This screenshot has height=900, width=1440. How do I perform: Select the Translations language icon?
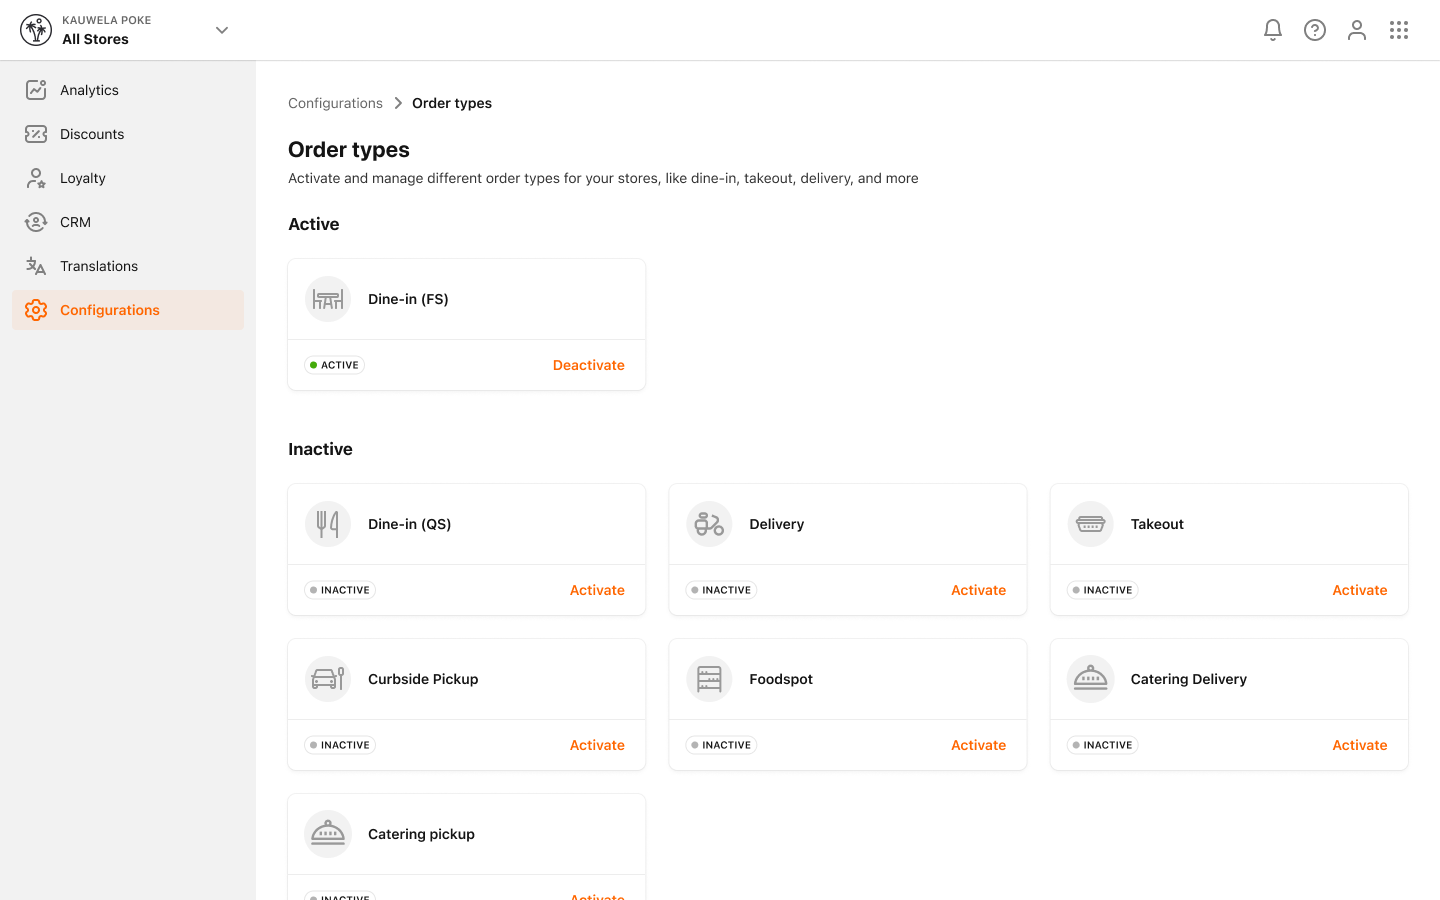[x=36, y=266]
